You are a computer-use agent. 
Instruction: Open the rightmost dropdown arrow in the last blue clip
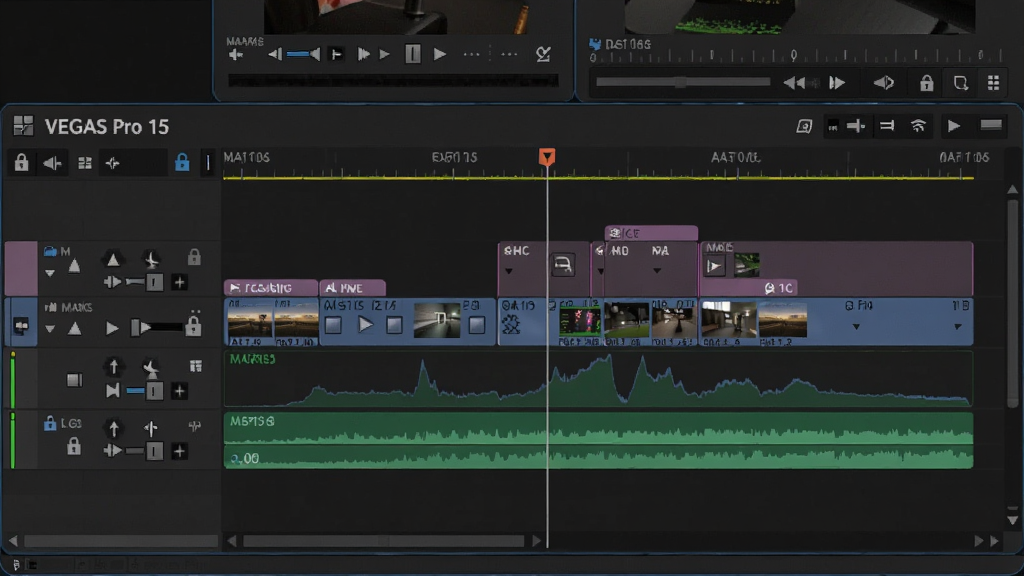(x=957, y=327)
